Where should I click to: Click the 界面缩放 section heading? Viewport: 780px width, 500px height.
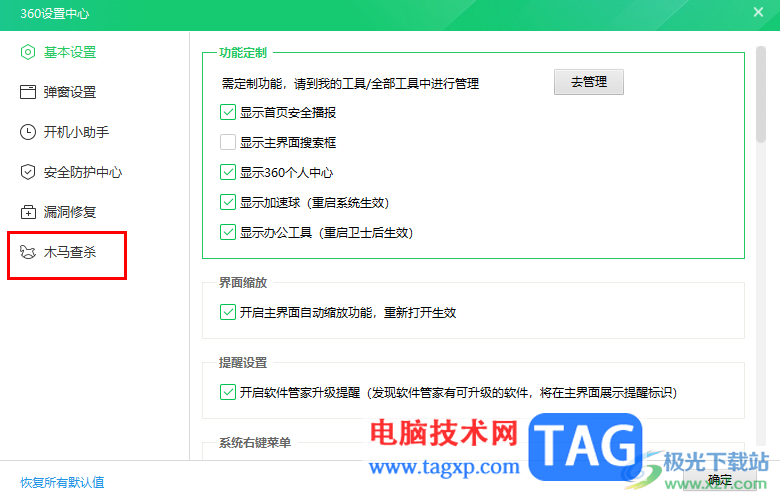point(243,283)
